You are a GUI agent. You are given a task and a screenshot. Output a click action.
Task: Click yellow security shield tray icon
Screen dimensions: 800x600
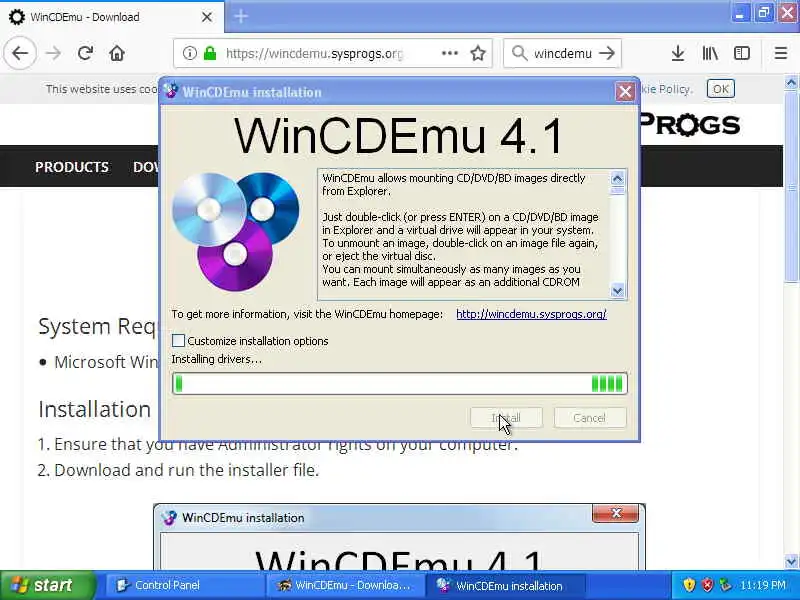pos(689,585)
